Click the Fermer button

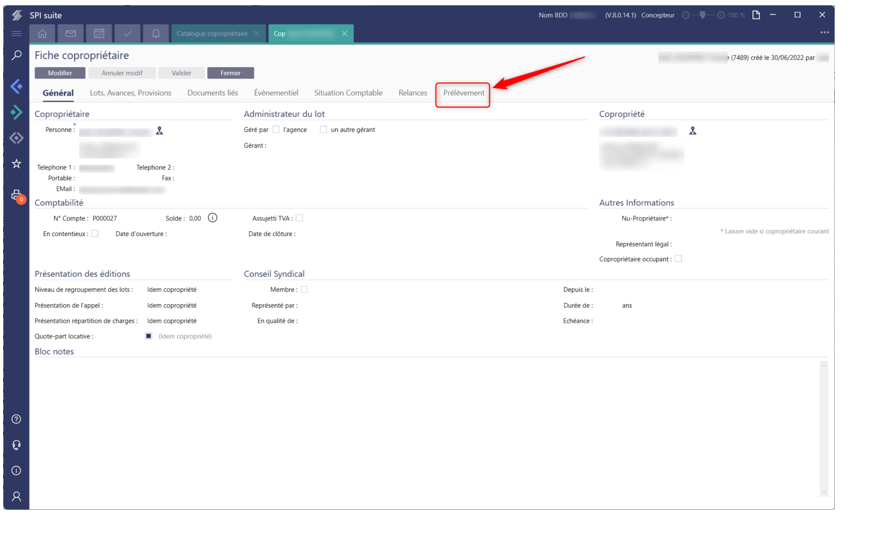[x=230, y=73]
